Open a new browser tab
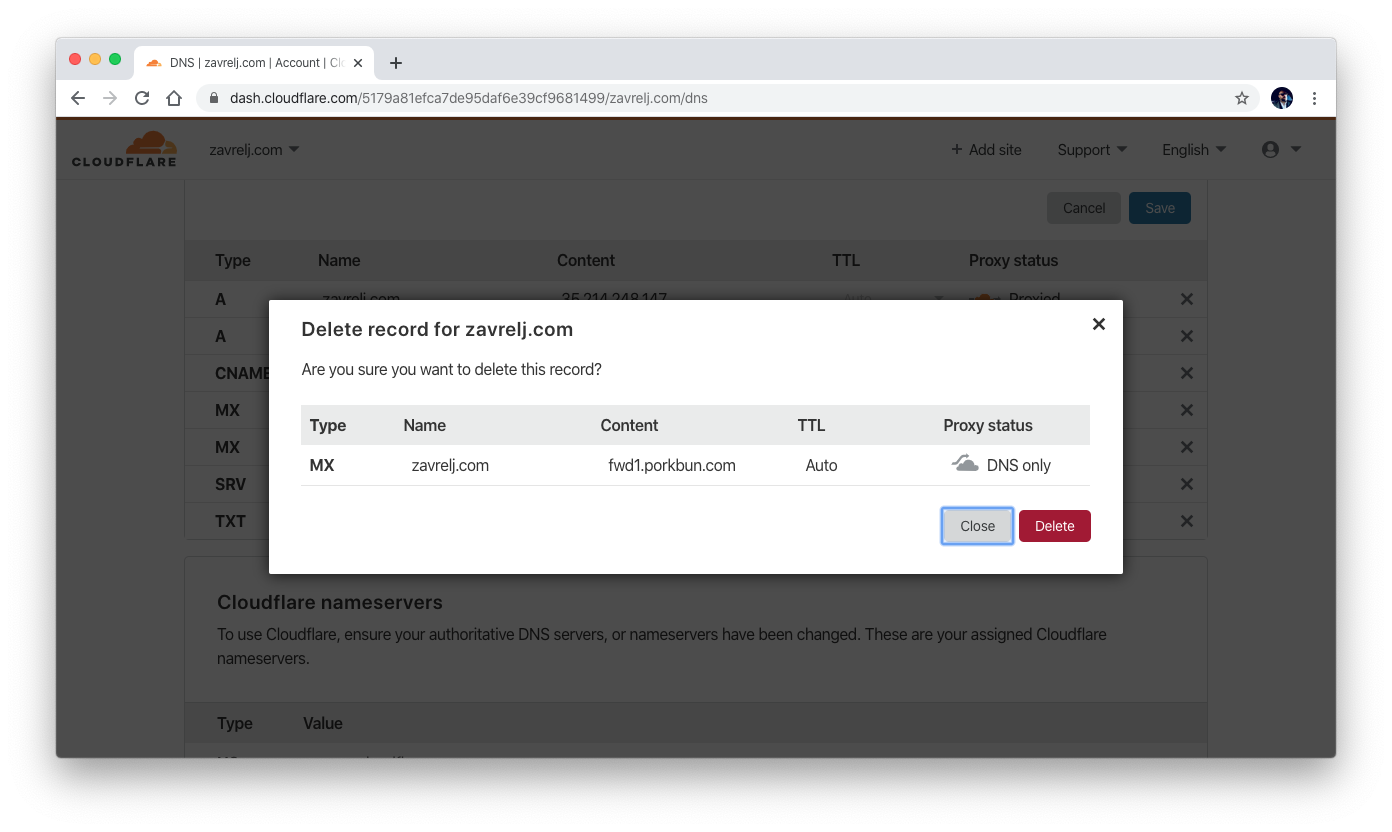1392x832 pixels. tap(395, 63)
